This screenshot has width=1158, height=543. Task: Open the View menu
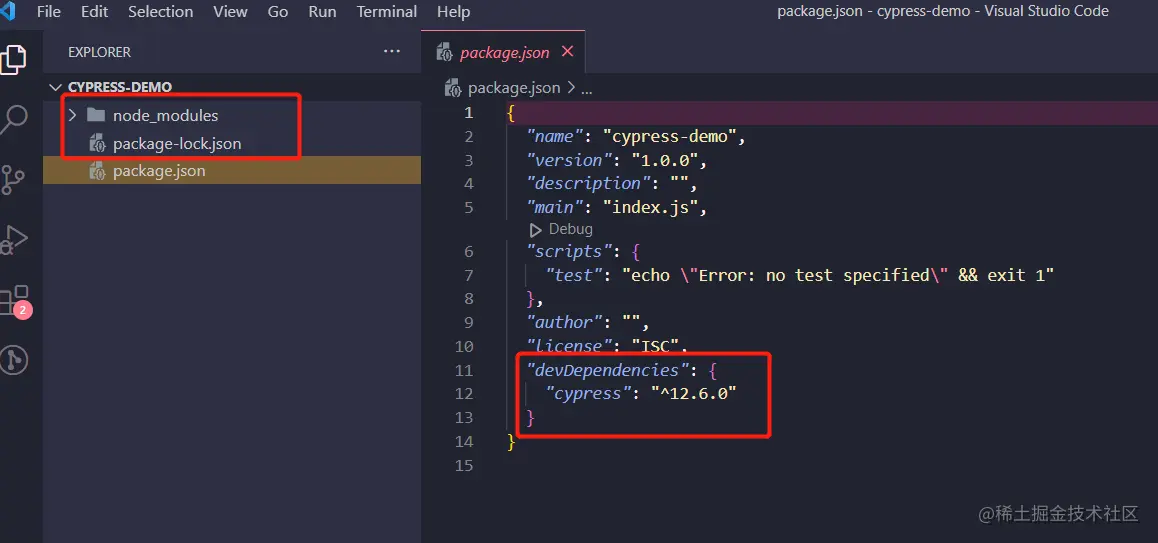pos(230,12)
